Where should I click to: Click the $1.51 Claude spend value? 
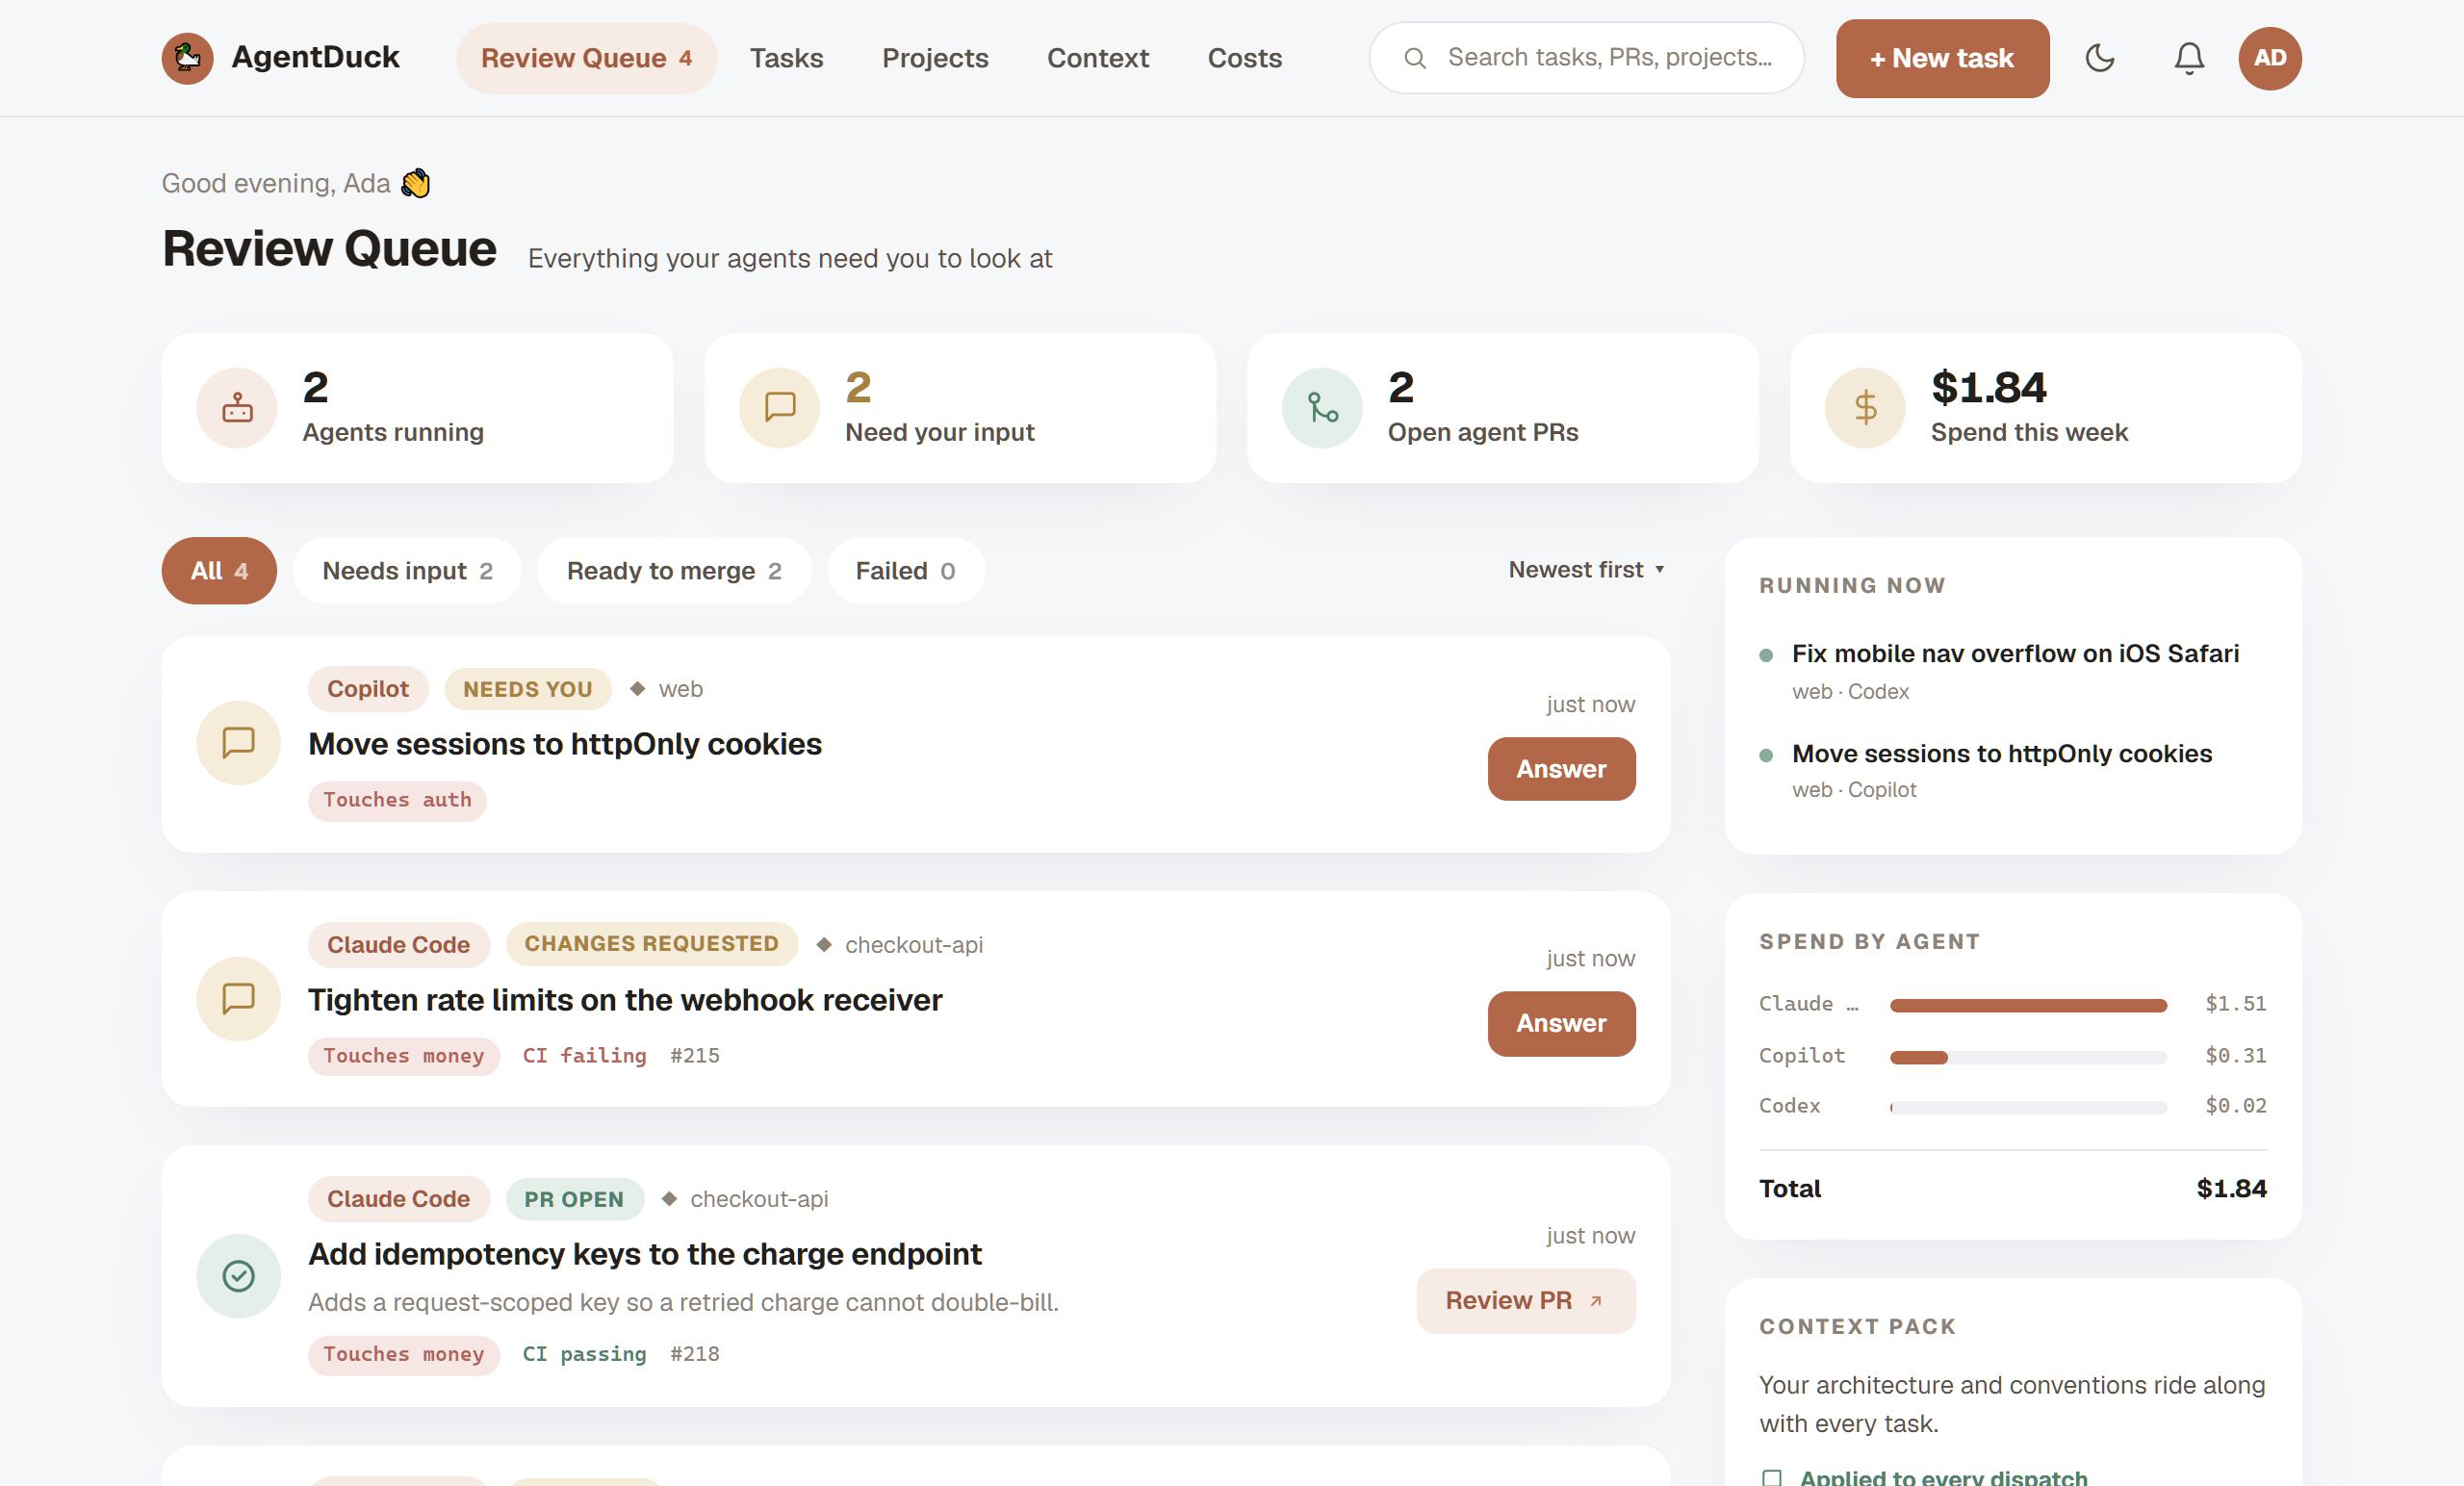tap(2235, 1003)
